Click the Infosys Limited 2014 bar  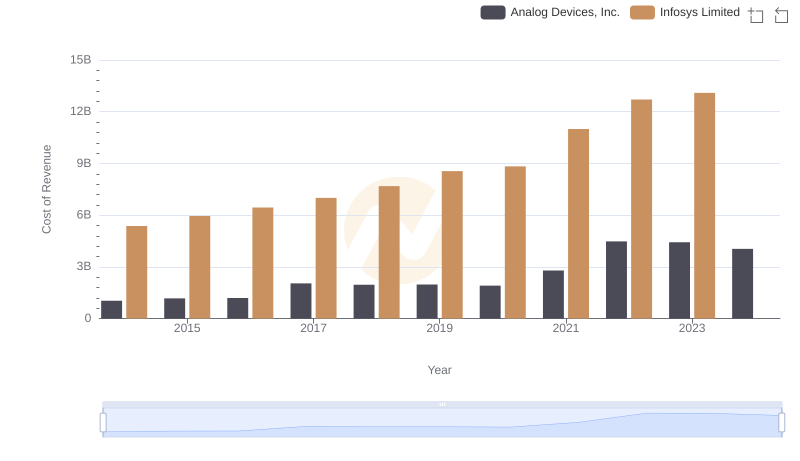(x=137, y=272)
